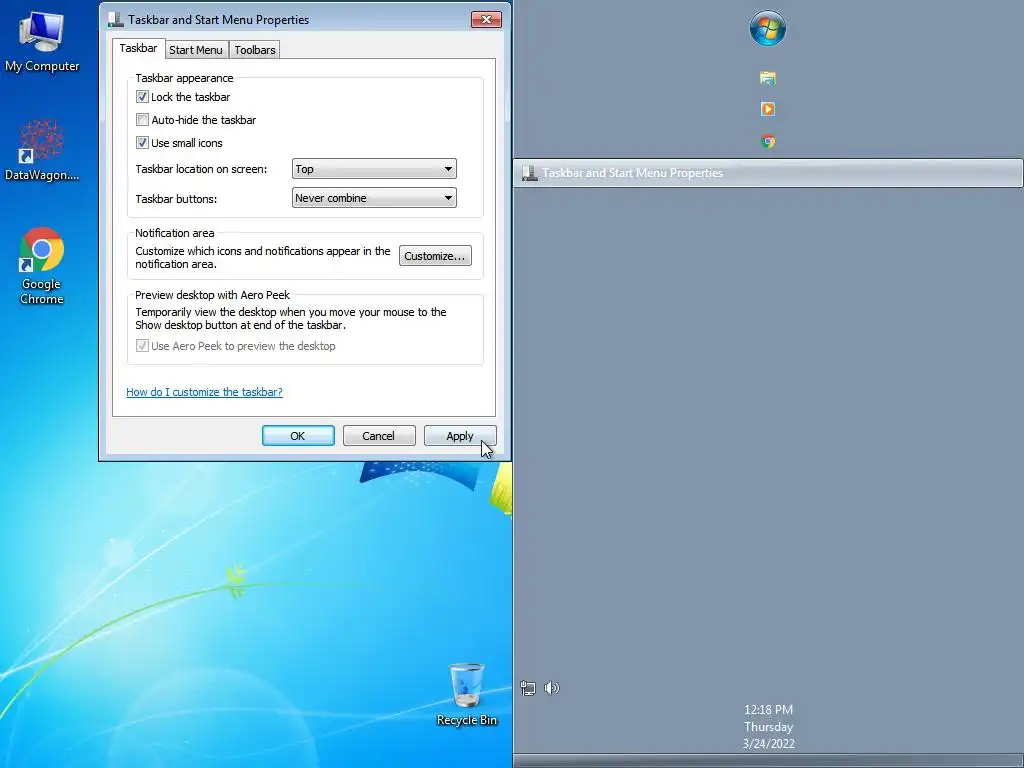Select the DataWagon desktop shortcut
Image resolution: width=1024 pixels, height=768 pixels.
pyautogui.click(x=42, y=150)
